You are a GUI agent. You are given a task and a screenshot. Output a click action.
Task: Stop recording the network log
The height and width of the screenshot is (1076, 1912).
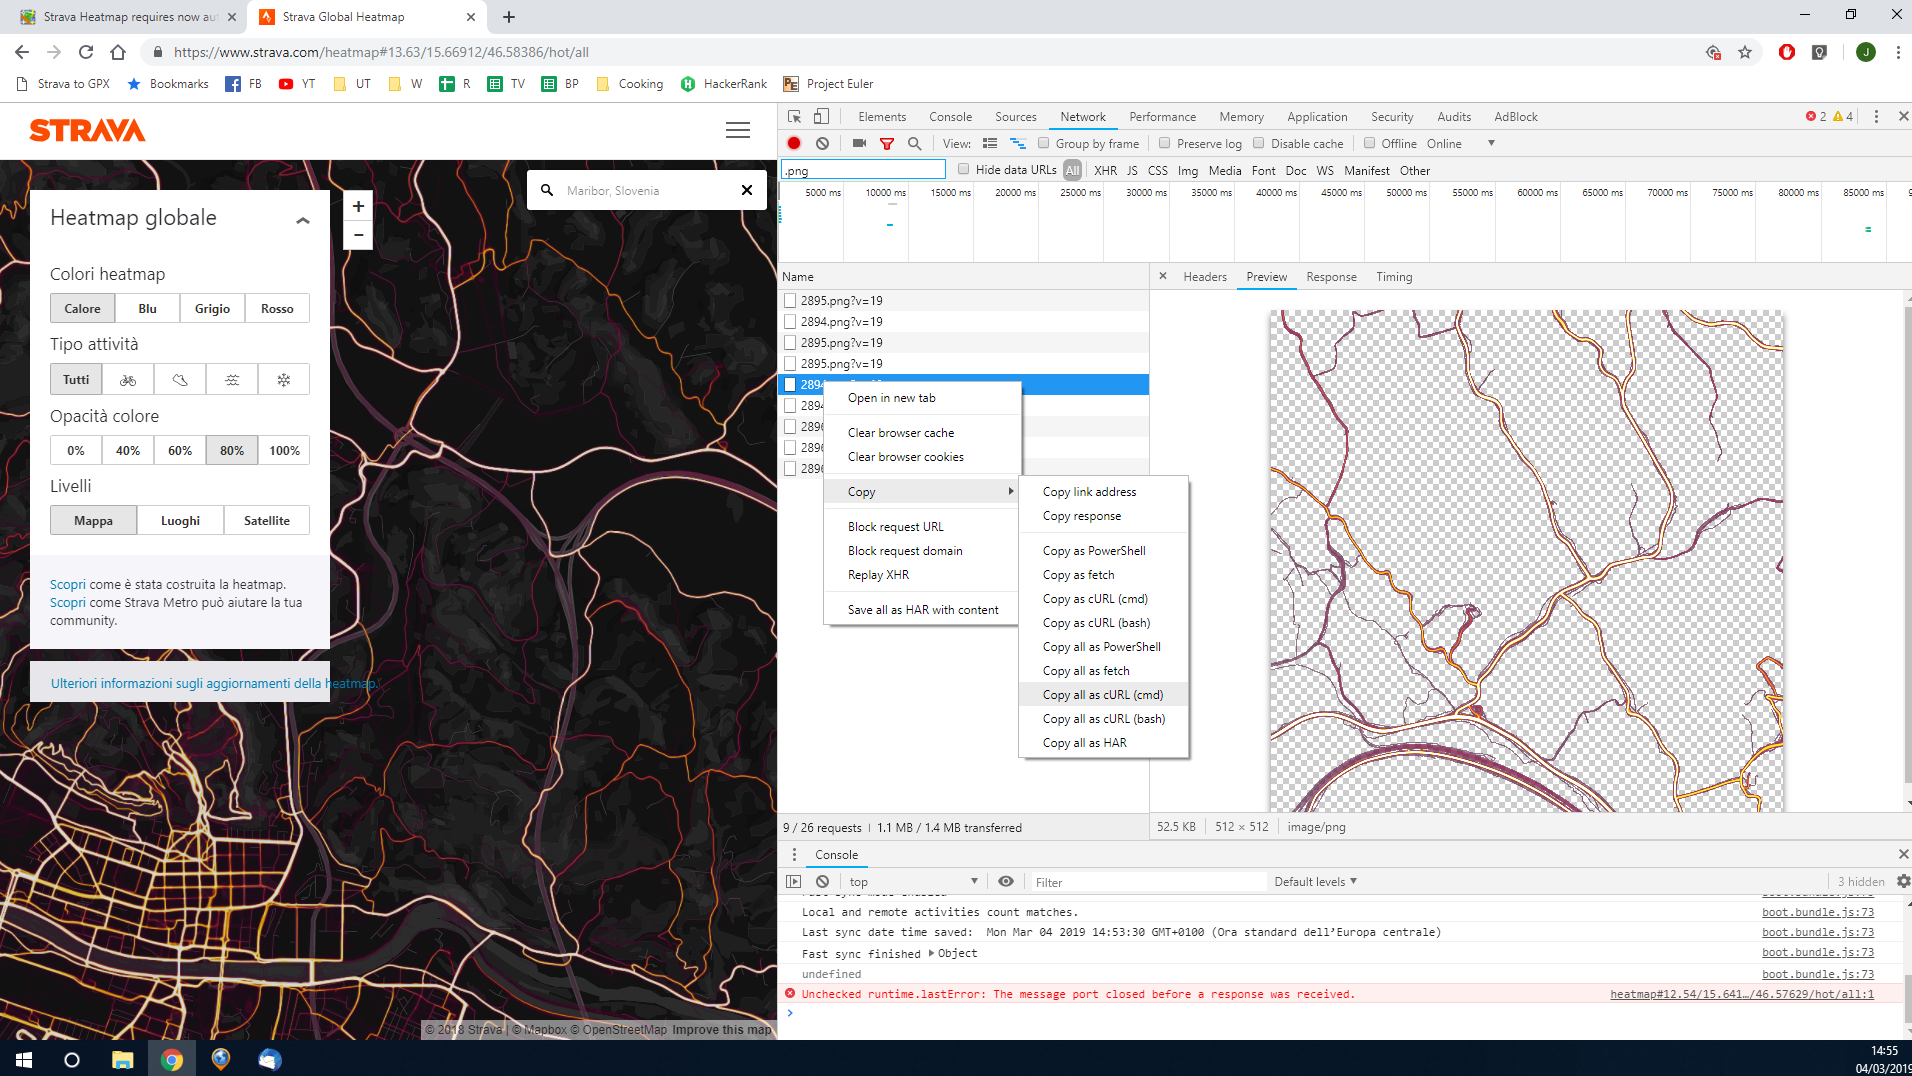[794, 144]
